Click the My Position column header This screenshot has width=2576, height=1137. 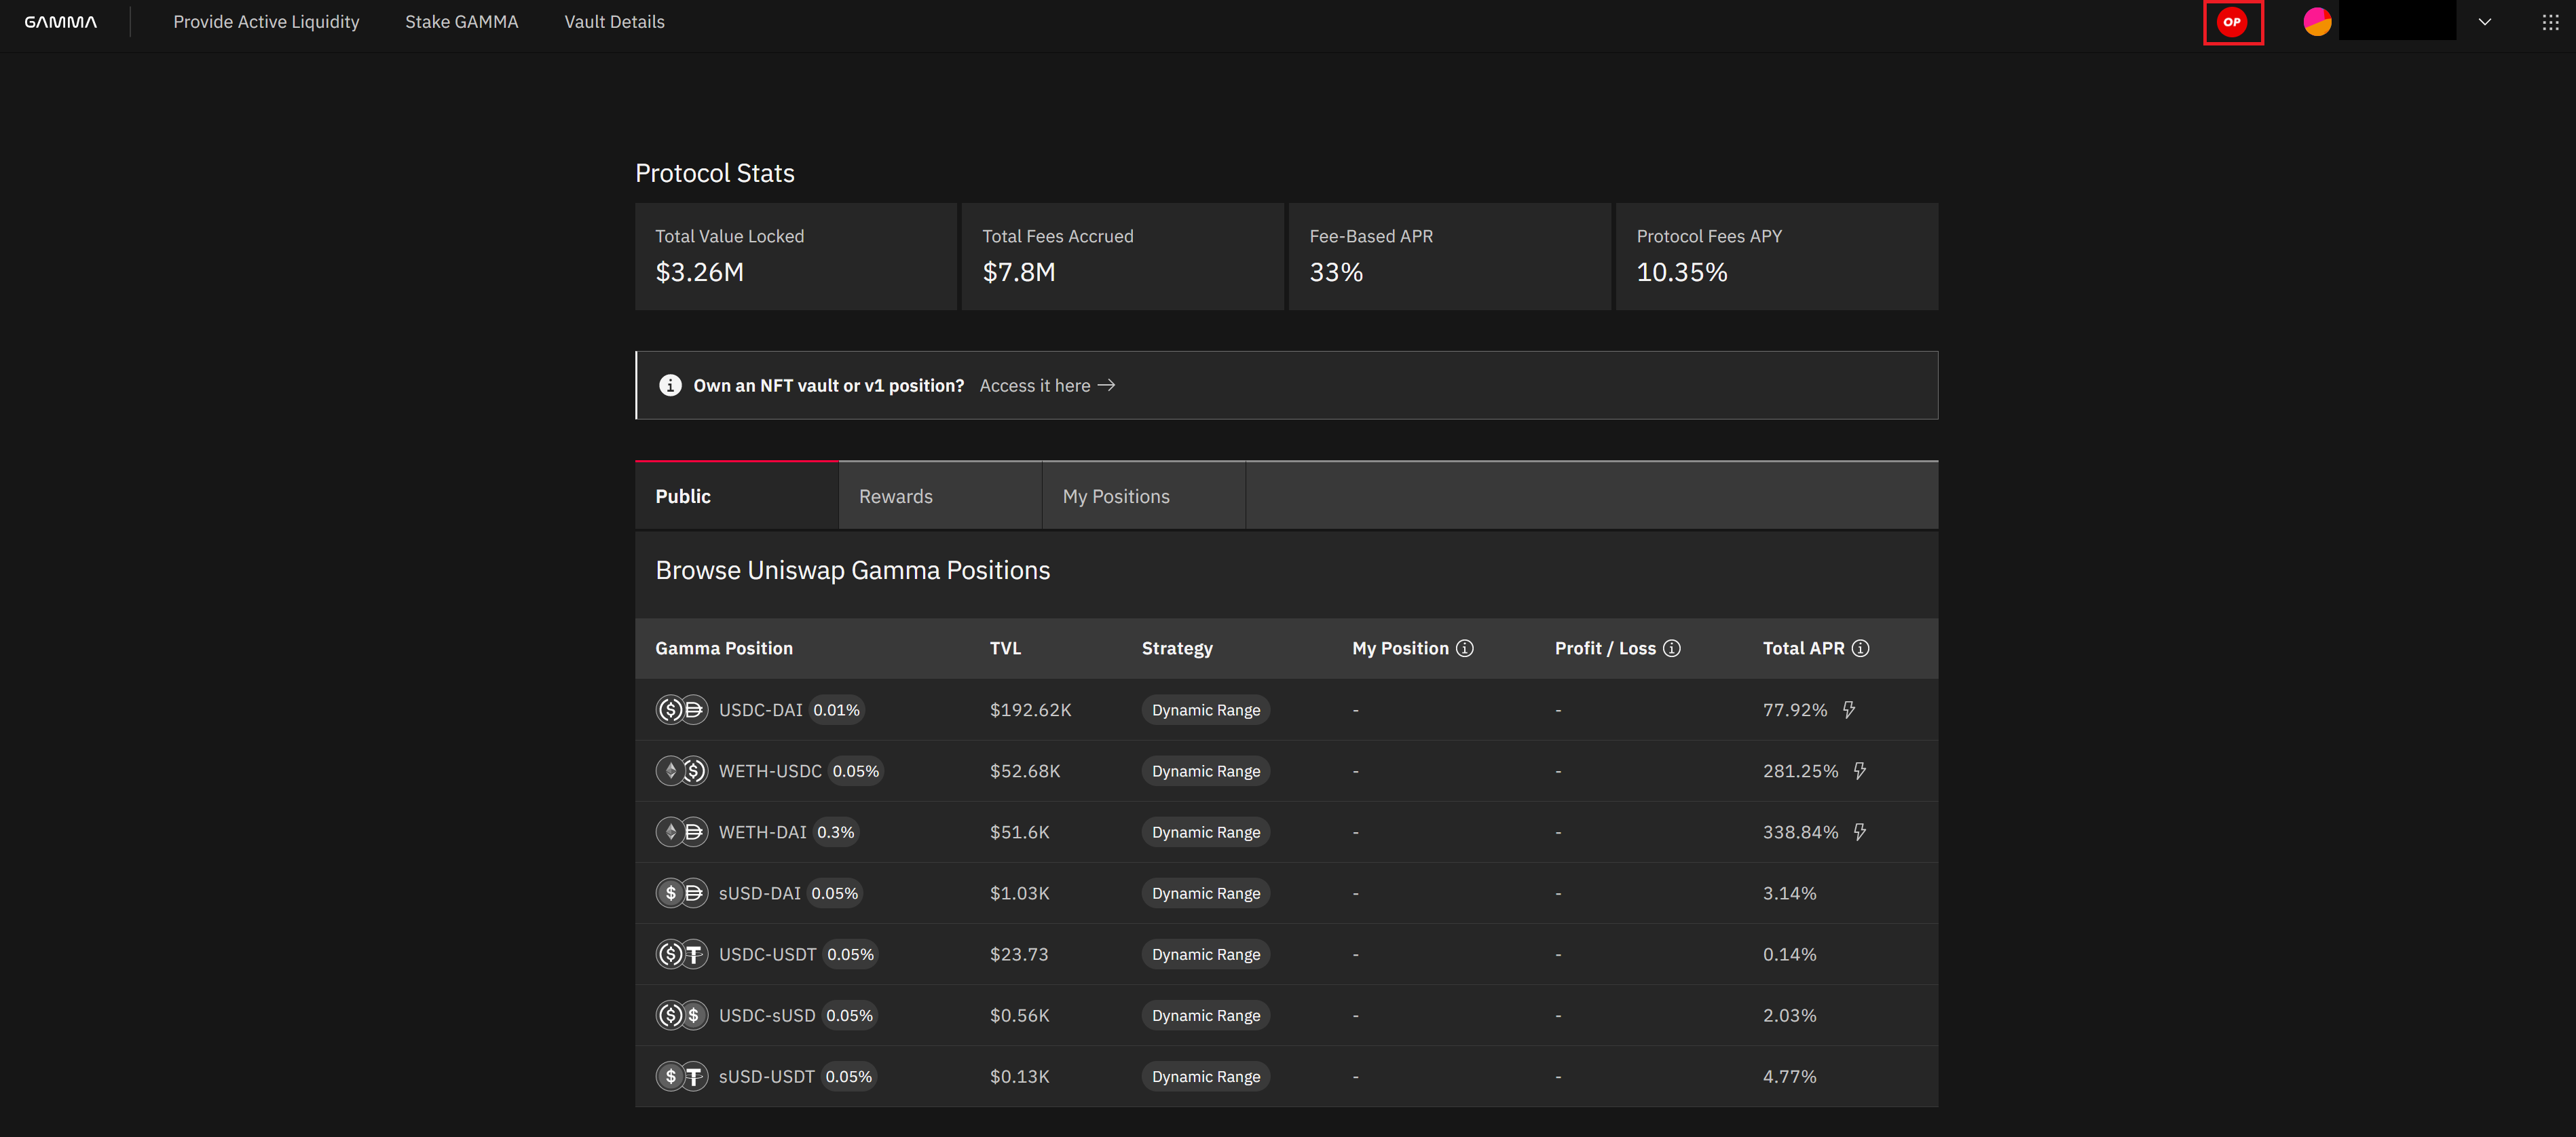[x=1400, y=648]
